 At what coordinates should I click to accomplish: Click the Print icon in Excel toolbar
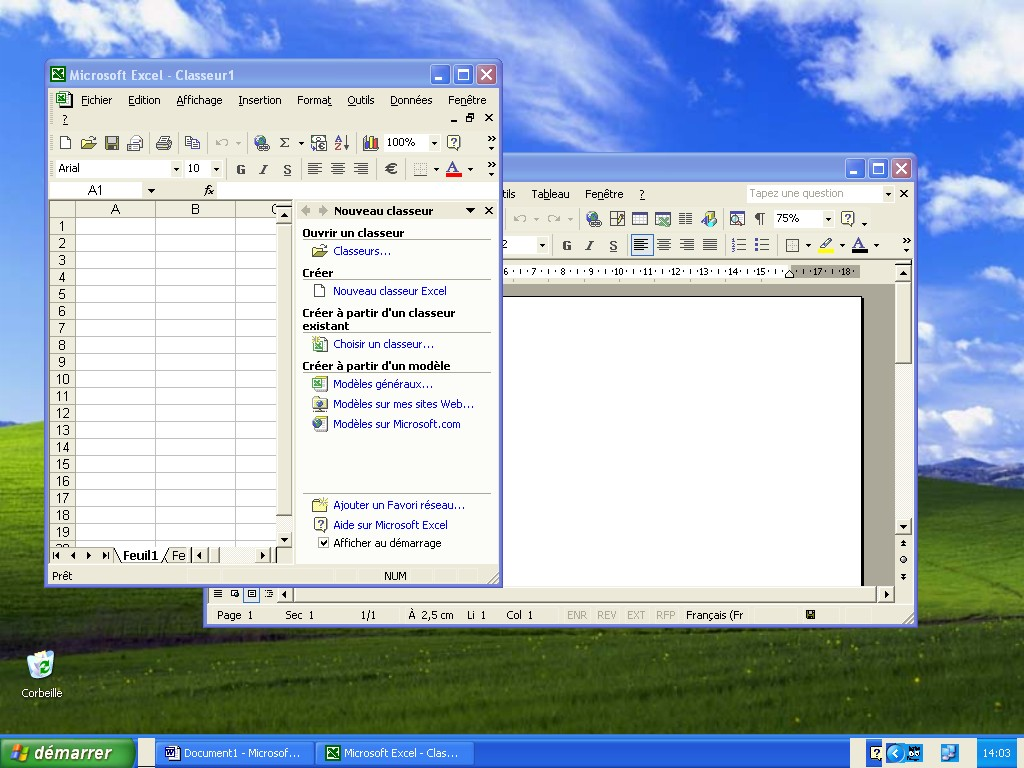pyautogui.click(x=164, y=142)
